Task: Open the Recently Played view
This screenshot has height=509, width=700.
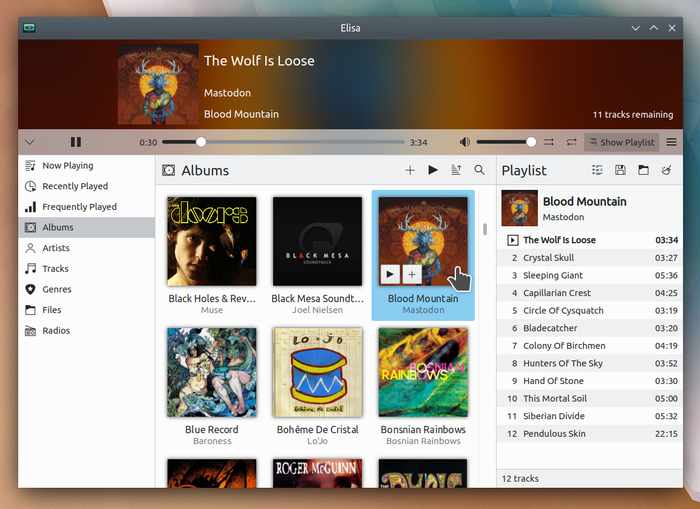Action: tap(87, 186)
